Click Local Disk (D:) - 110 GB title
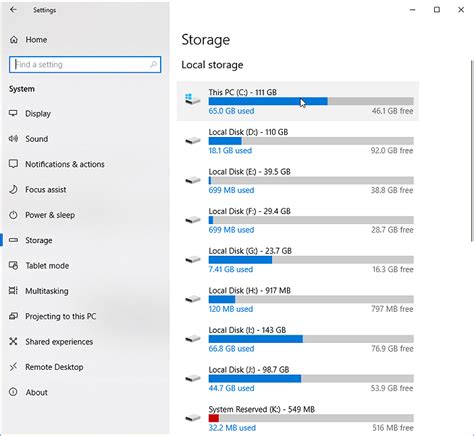 coord(248,132)
